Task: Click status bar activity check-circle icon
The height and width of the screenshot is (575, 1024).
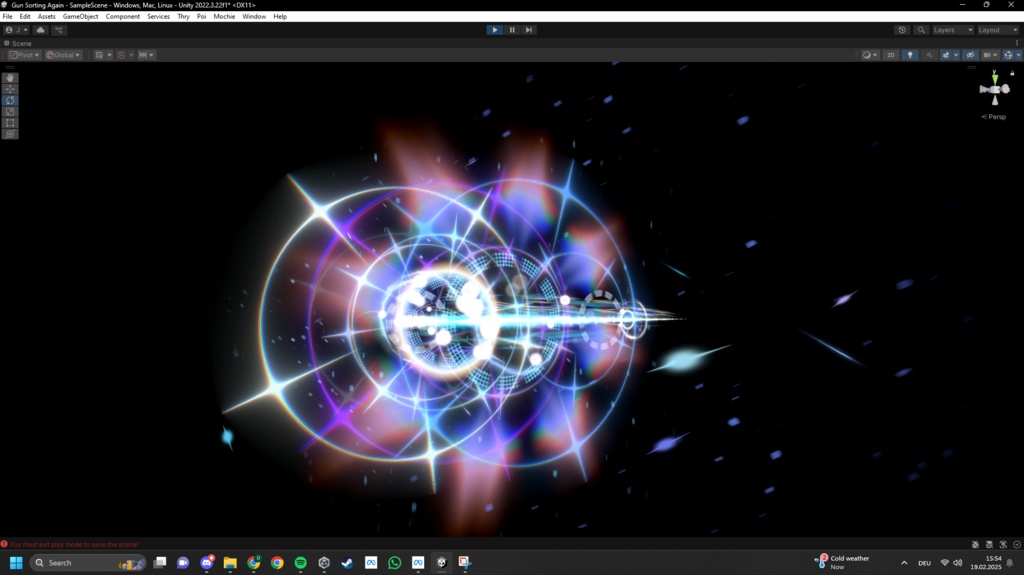Action: pyautogui.click(x=1017, y=544)
